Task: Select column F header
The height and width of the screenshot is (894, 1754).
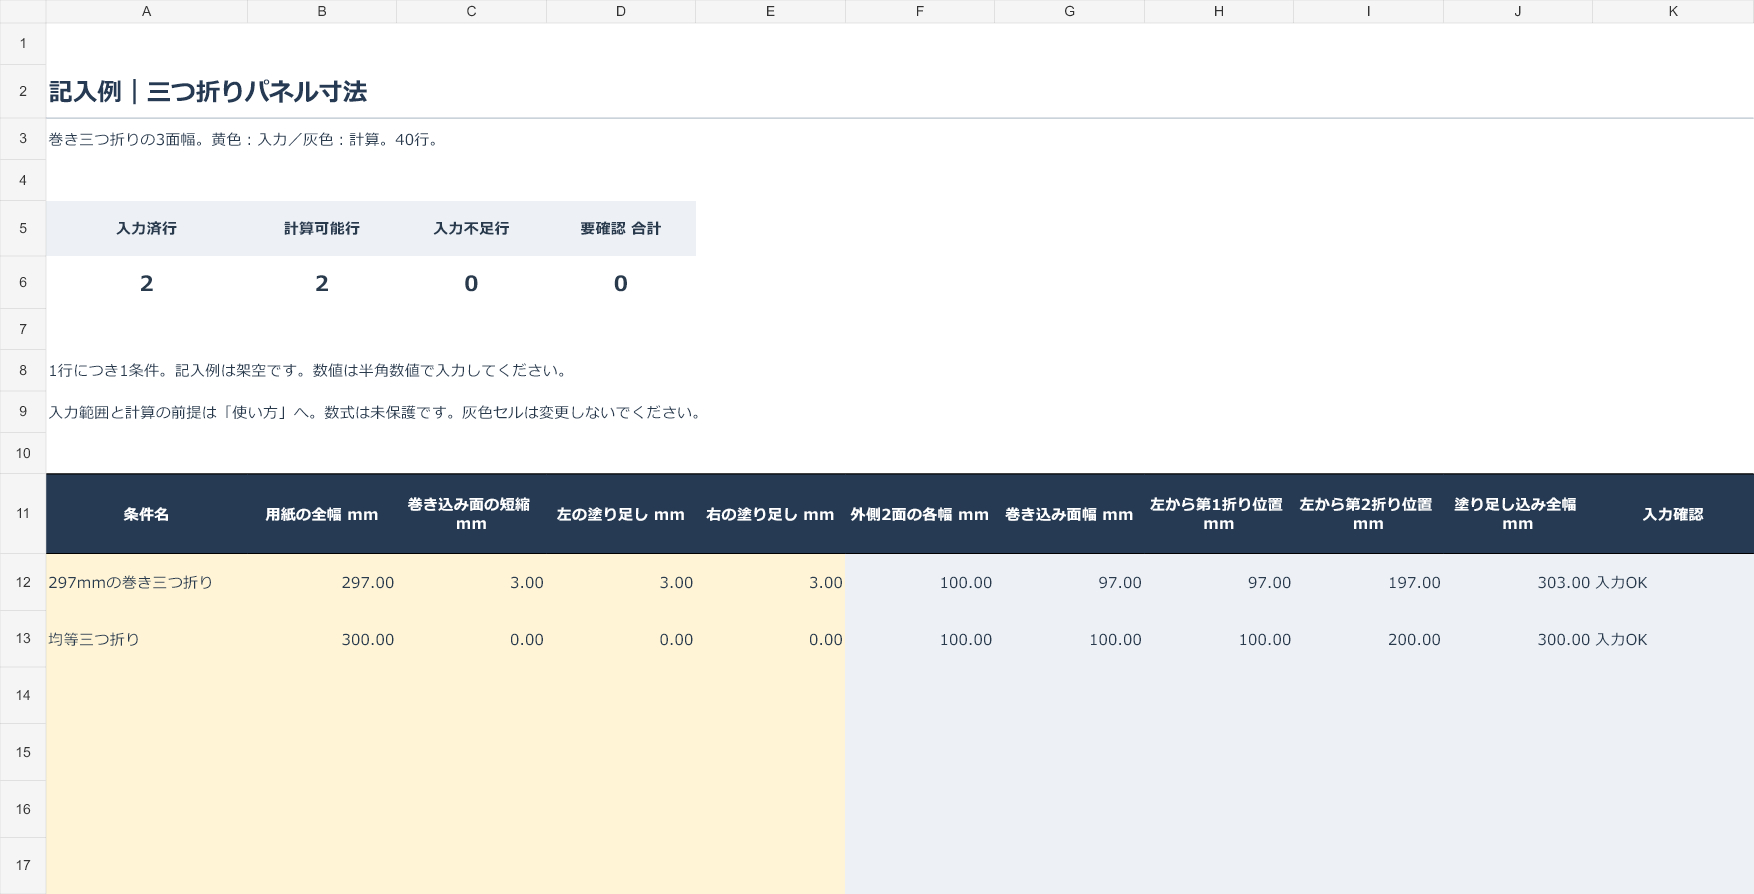Action: 919,11
